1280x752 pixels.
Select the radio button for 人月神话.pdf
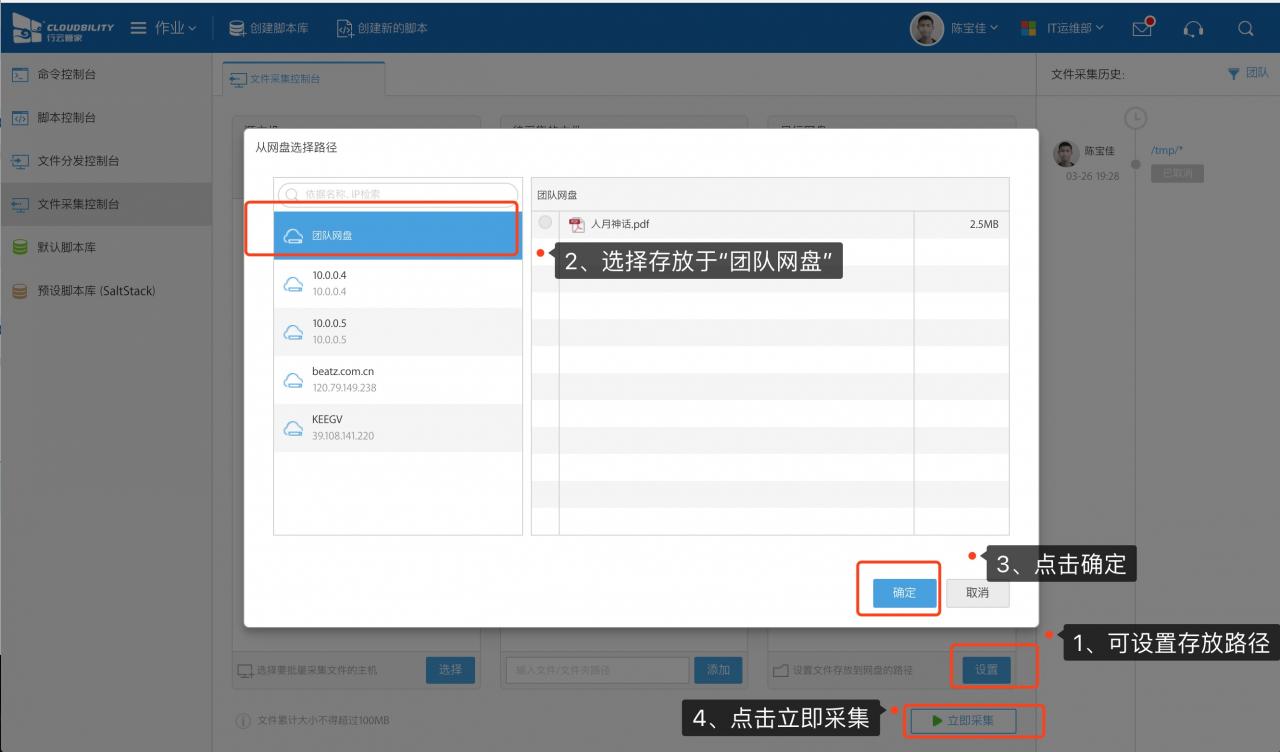(x=545, y=223)
